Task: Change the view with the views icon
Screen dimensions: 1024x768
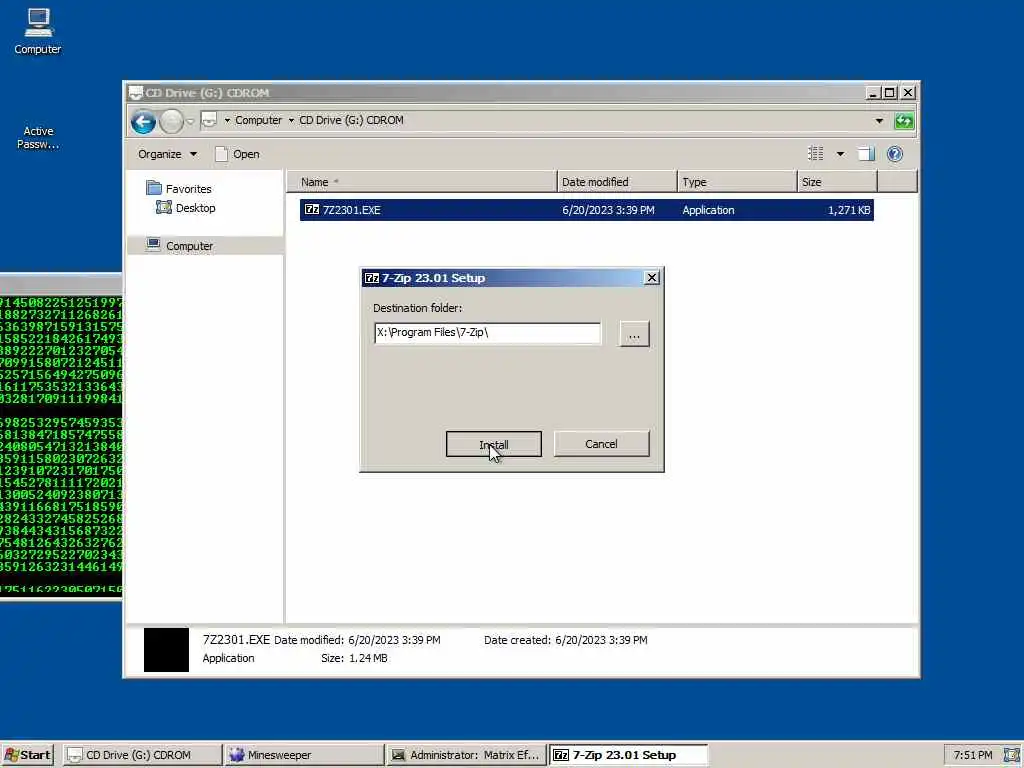Action: pos(816,153)
